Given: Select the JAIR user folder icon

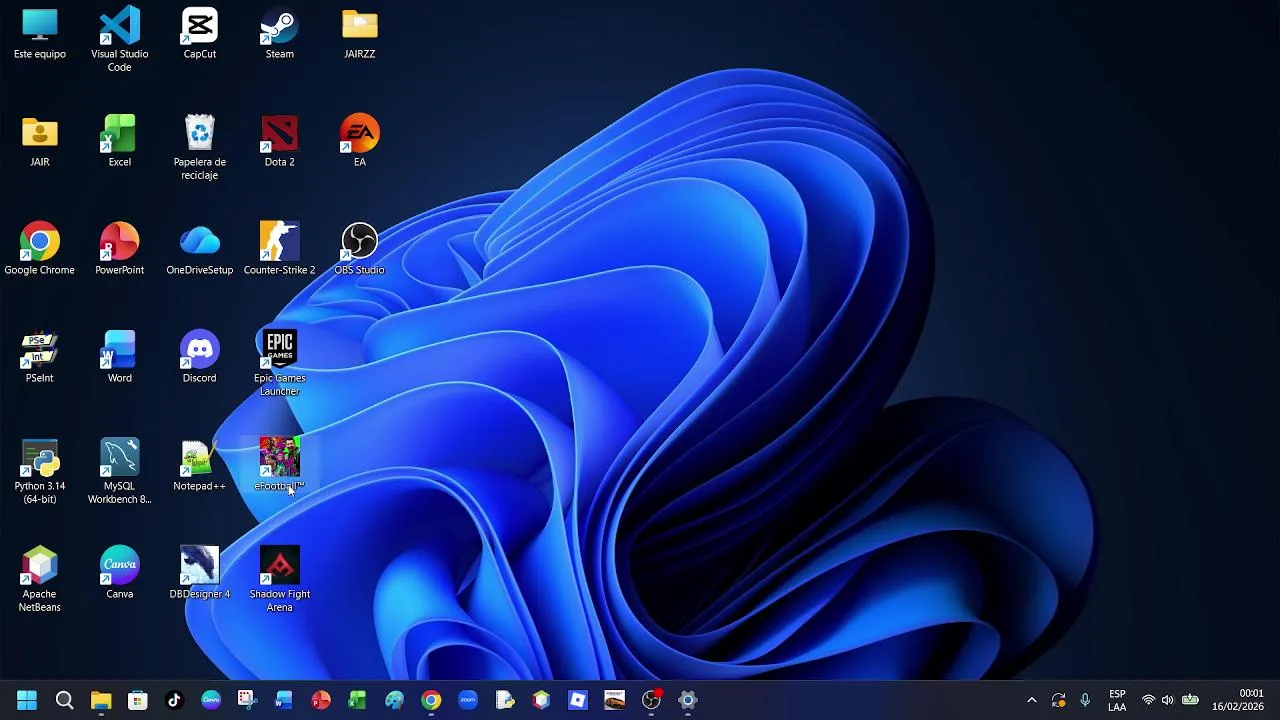Looking at the screenshot, I should point(40,142).
